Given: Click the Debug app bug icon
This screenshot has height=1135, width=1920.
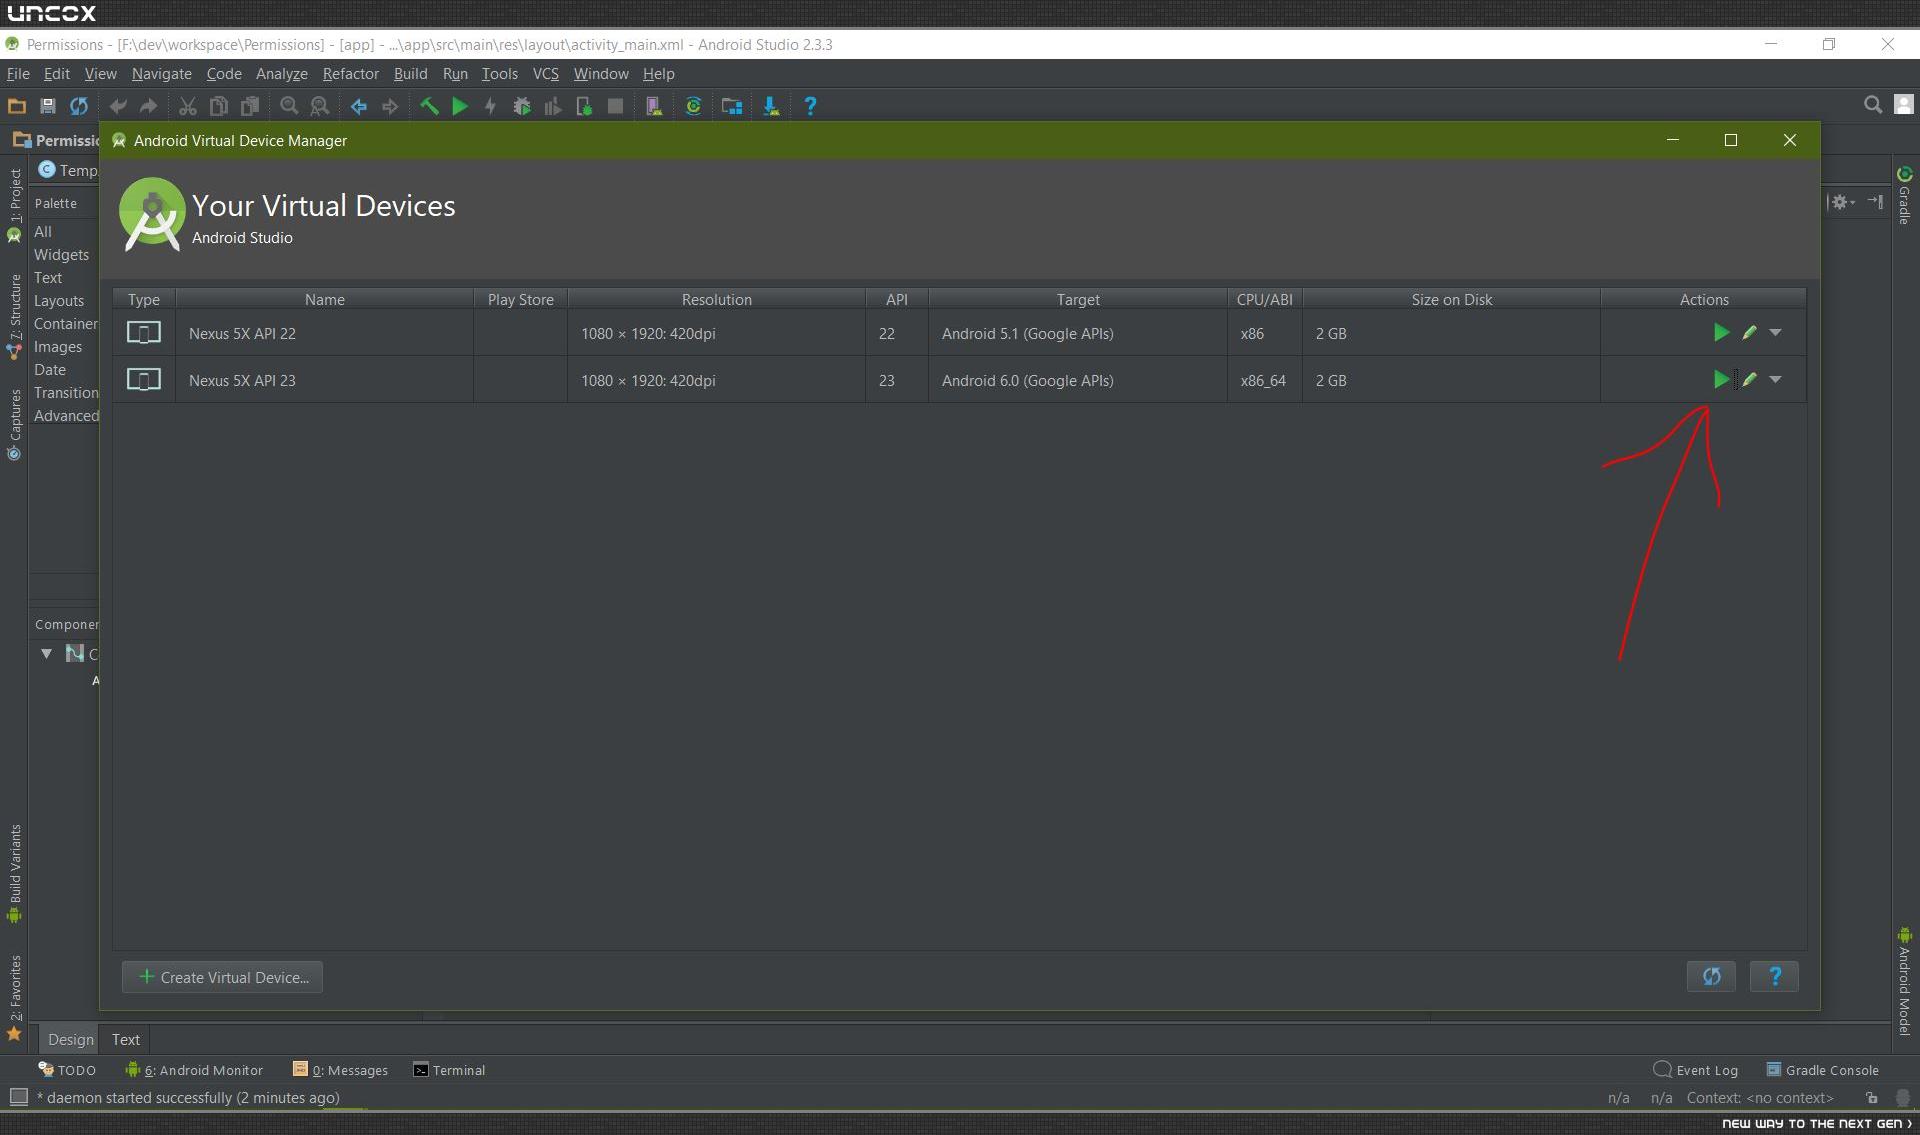Looking at the screenshot, I should click(x=521, y=106).
